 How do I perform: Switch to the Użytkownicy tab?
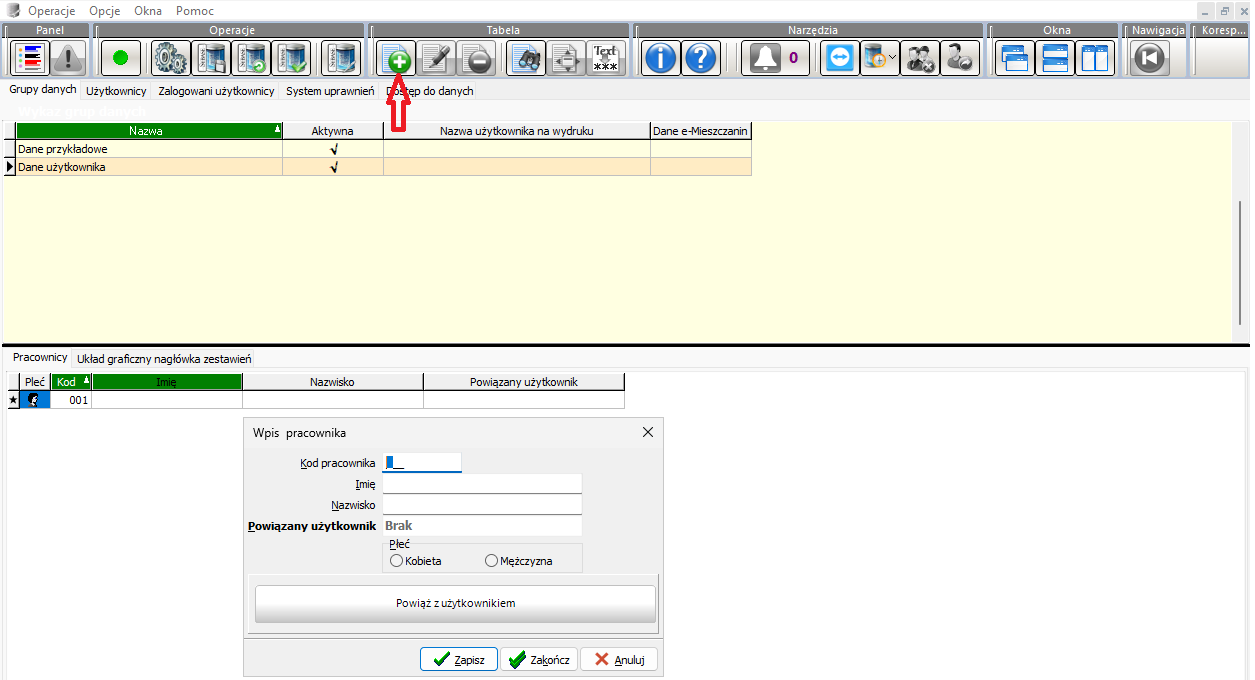(x=116, y=91)
